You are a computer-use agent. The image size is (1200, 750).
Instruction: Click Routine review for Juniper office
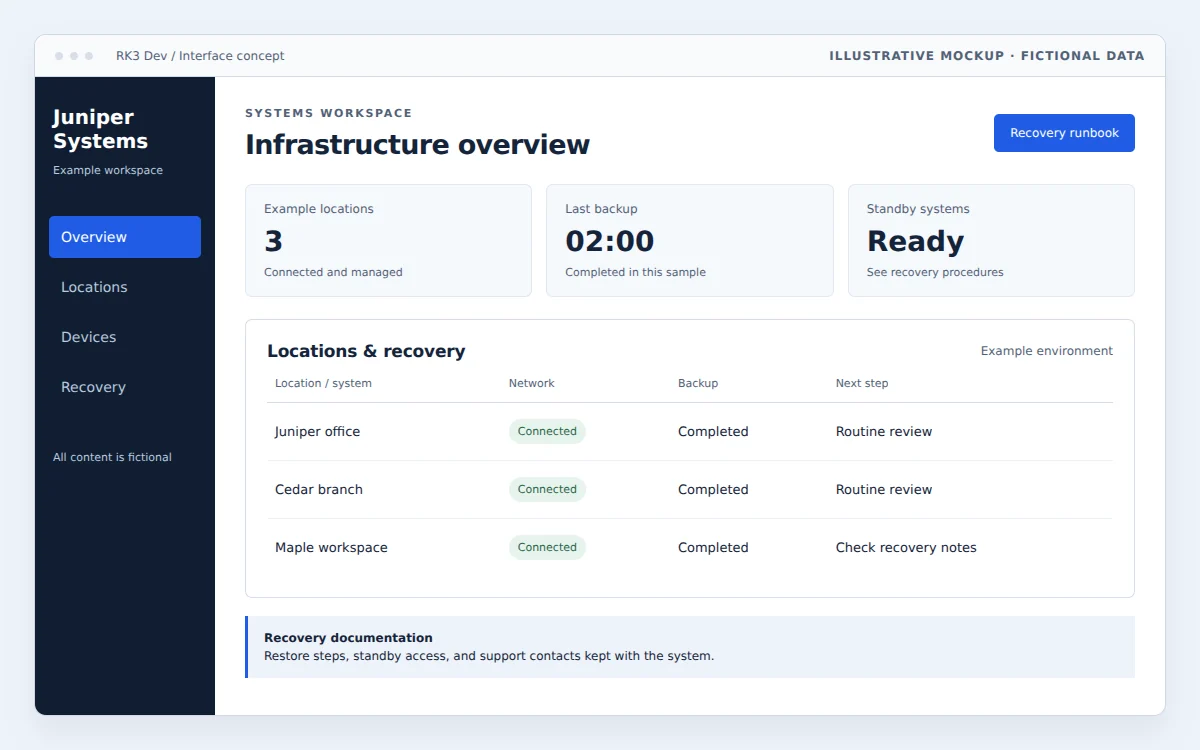pyautogui.click(x=884, y=432)
